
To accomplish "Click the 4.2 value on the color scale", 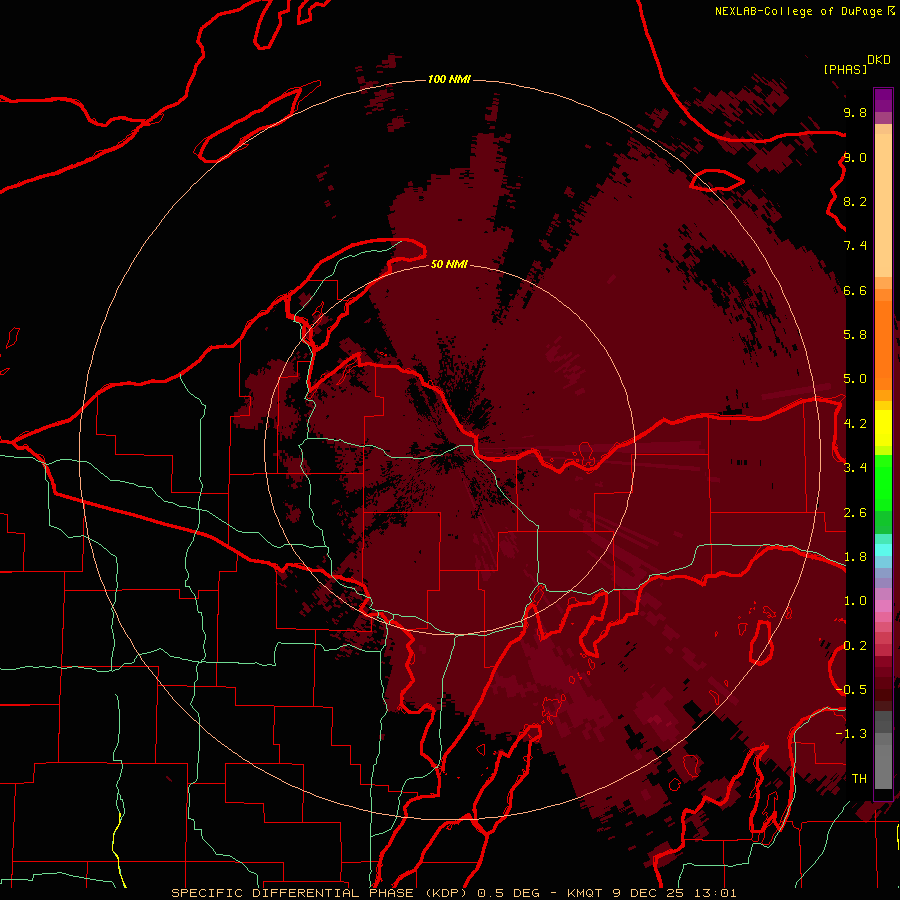I will pos(855,423).
